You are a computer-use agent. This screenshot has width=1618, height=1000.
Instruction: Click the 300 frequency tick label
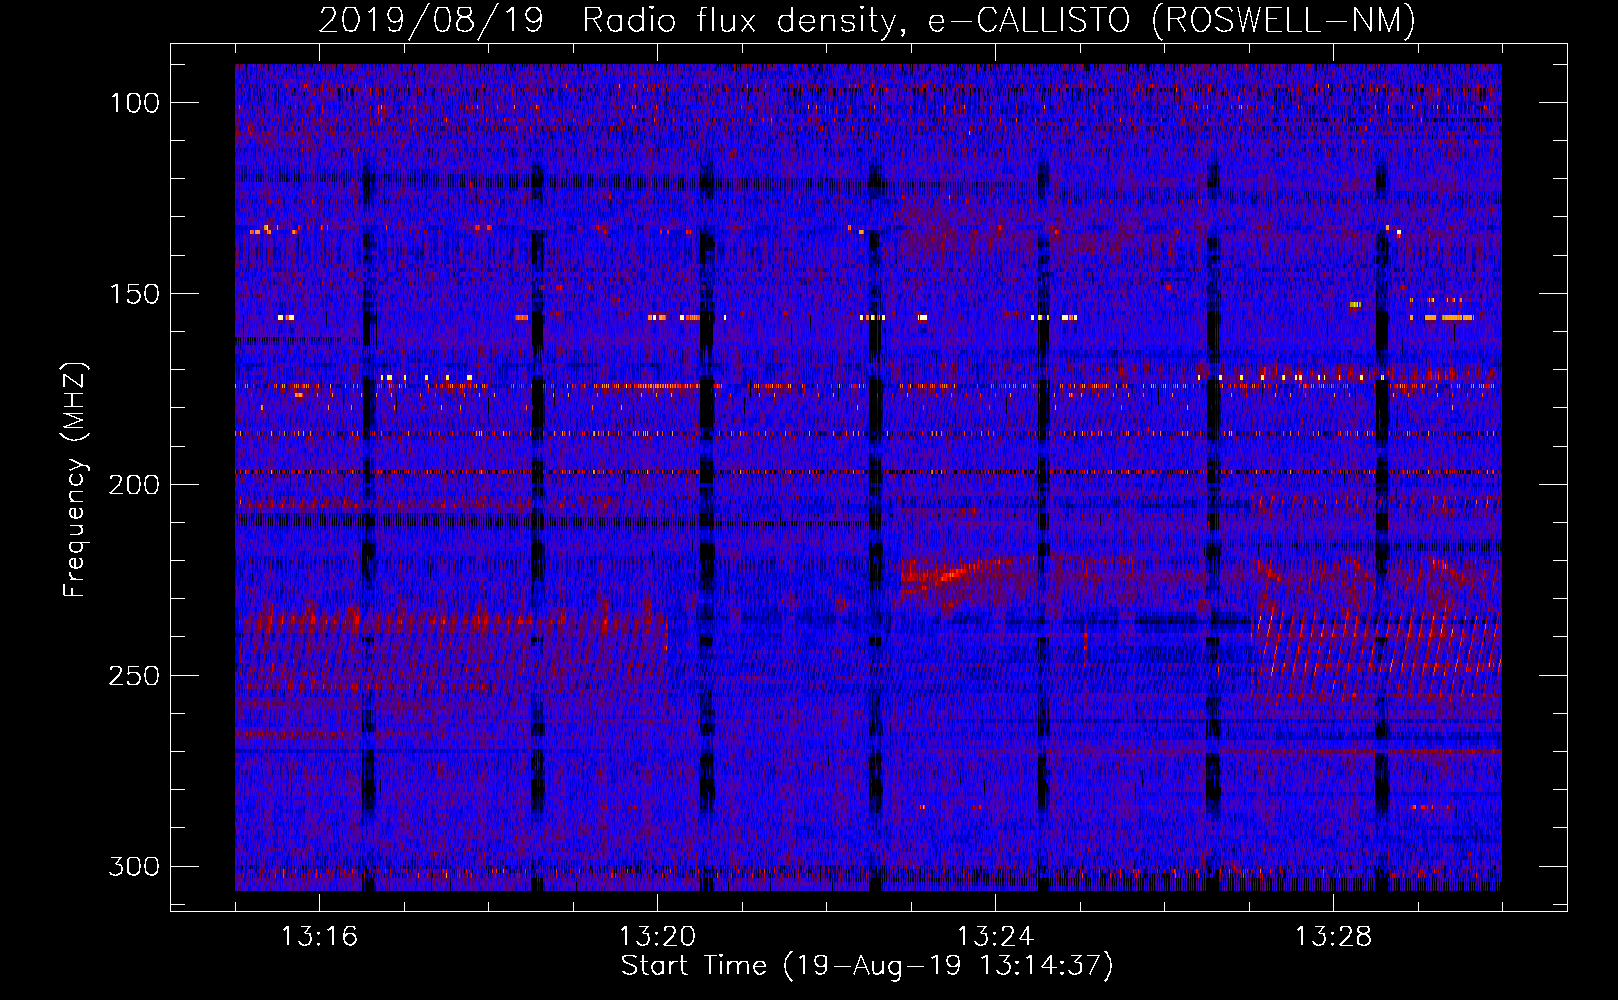[135, 866]
